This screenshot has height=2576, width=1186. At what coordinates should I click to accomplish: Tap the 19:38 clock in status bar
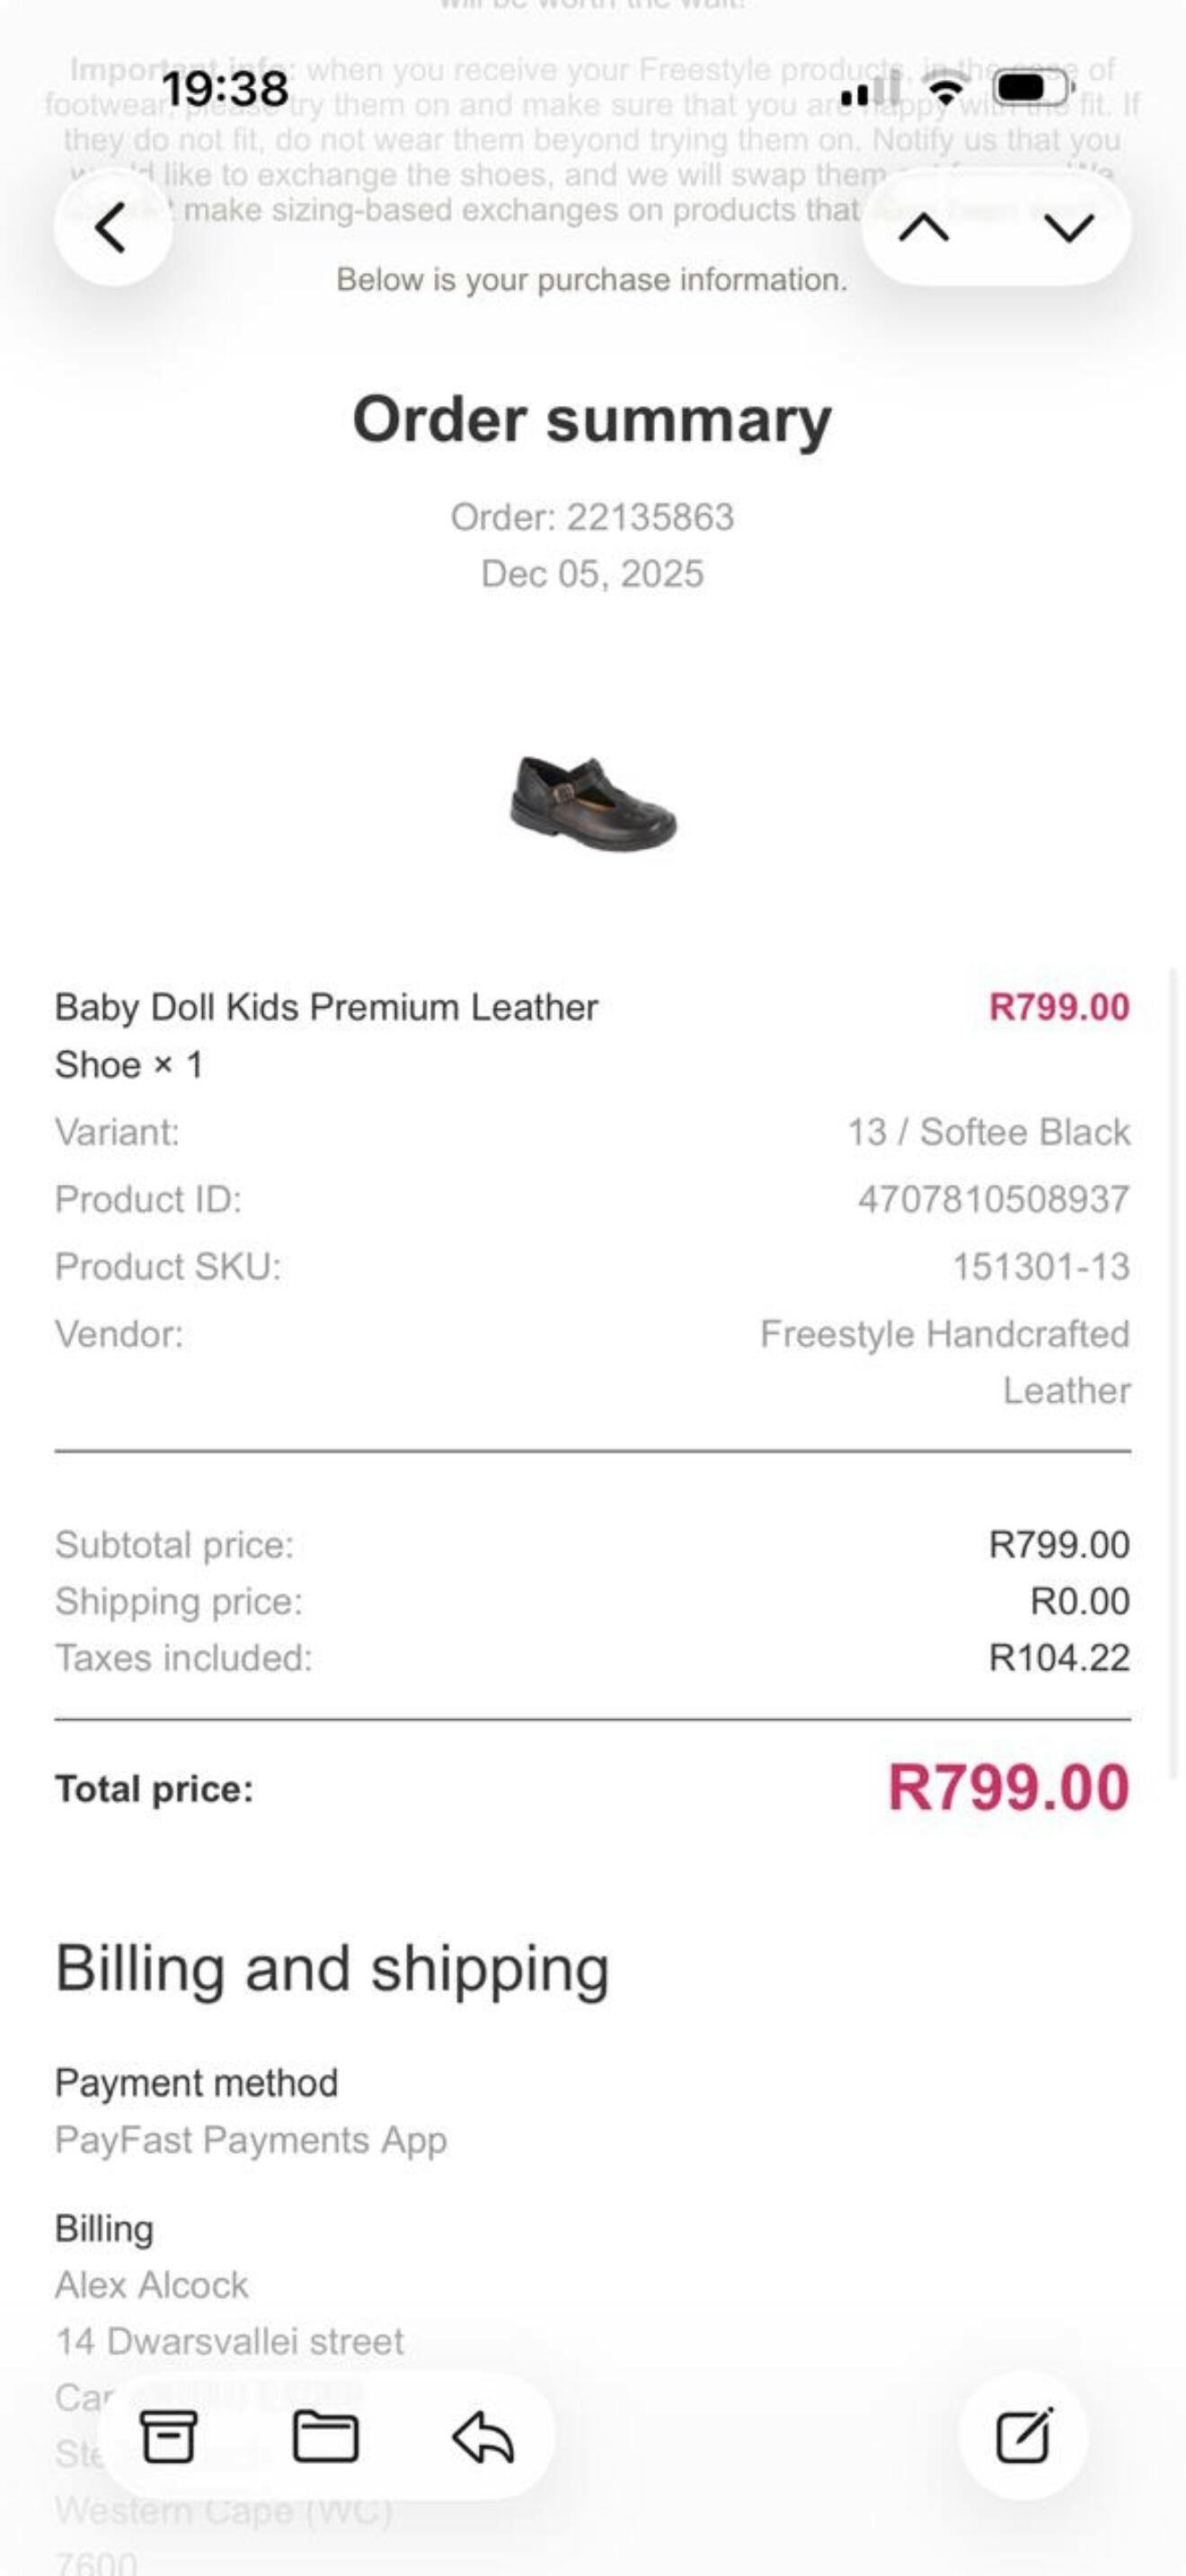coord(225,88)
